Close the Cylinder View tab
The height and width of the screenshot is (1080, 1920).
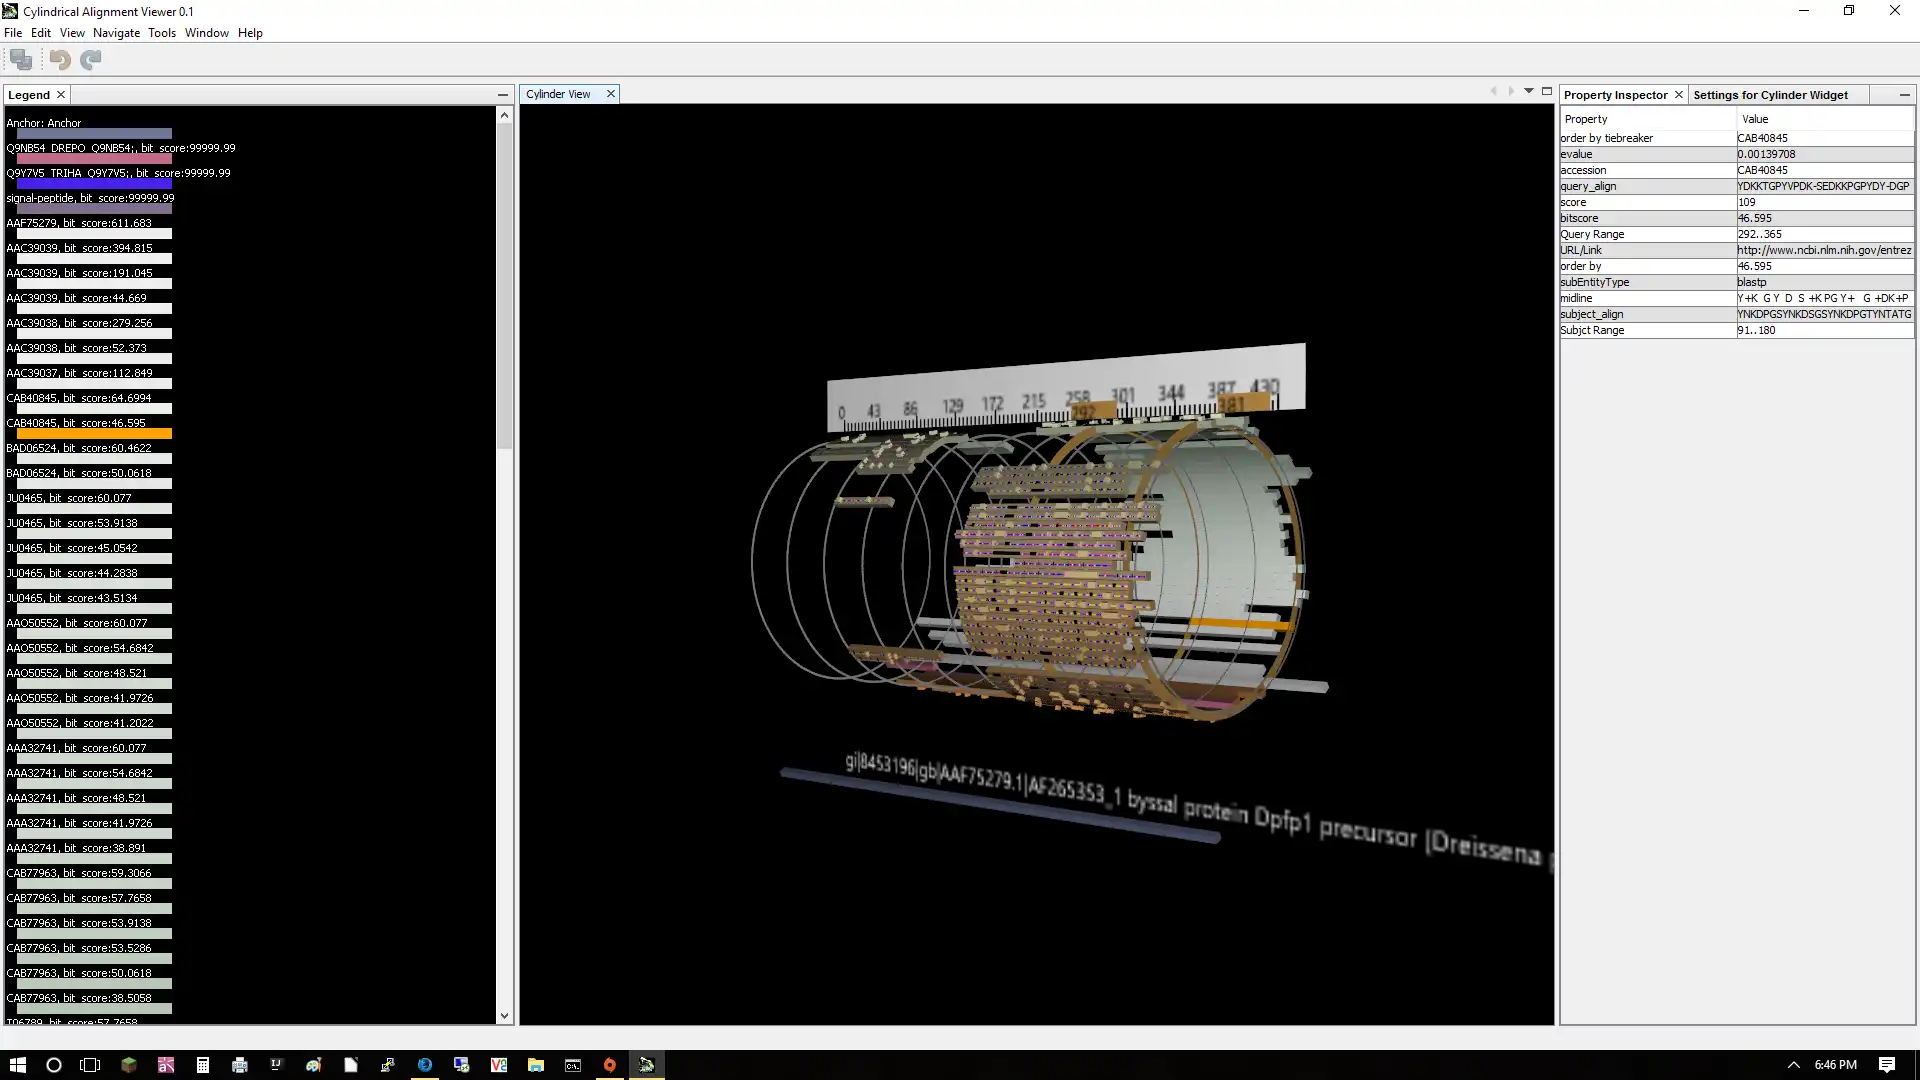(611, 94)
